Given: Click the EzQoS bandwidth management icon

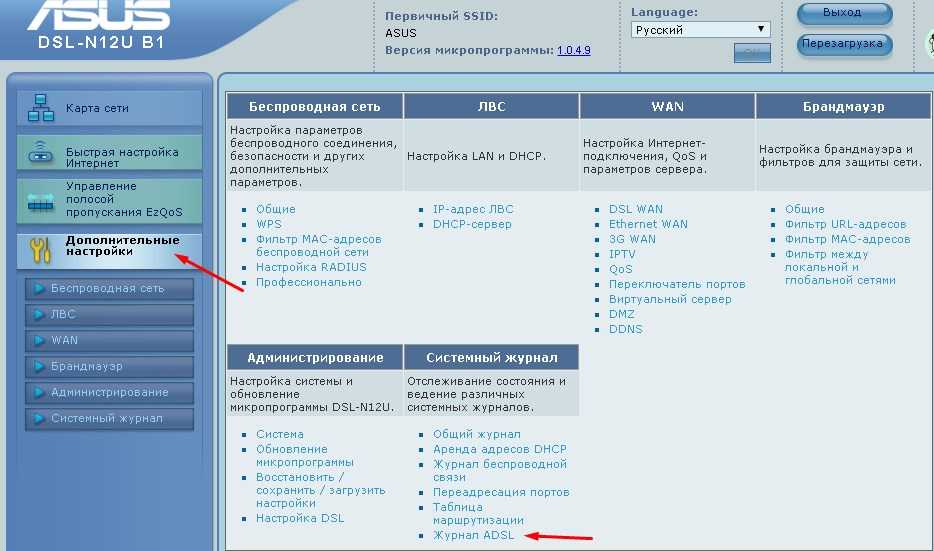Looking at the screenshot, I should (41, 202).
